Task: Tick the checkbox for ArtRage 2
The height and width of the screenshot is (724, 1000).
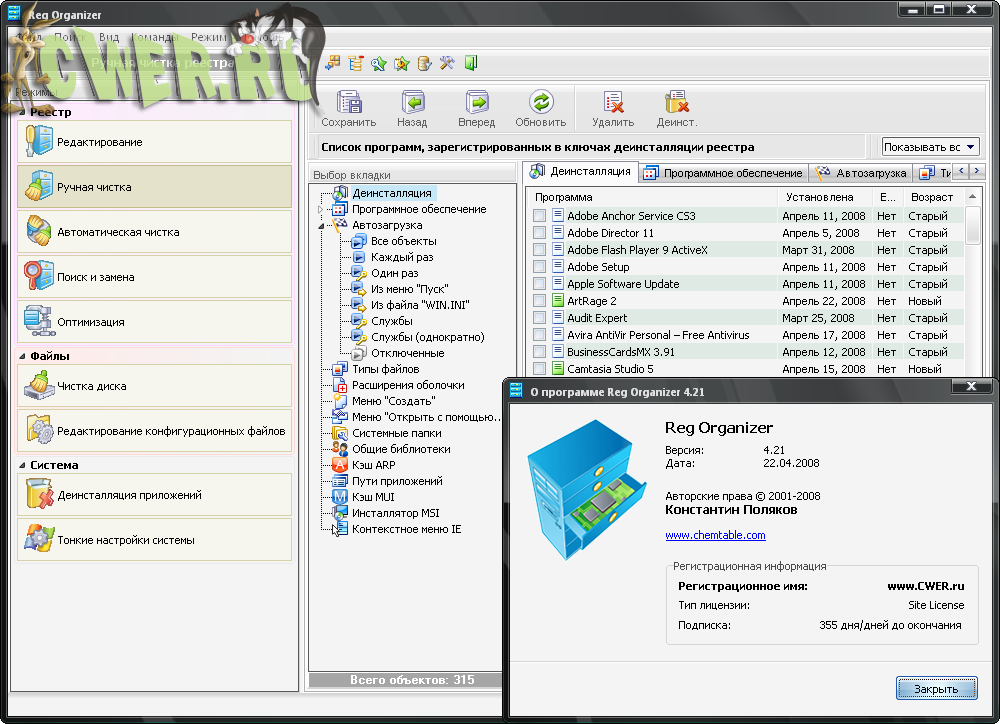Action: [540, 301]
